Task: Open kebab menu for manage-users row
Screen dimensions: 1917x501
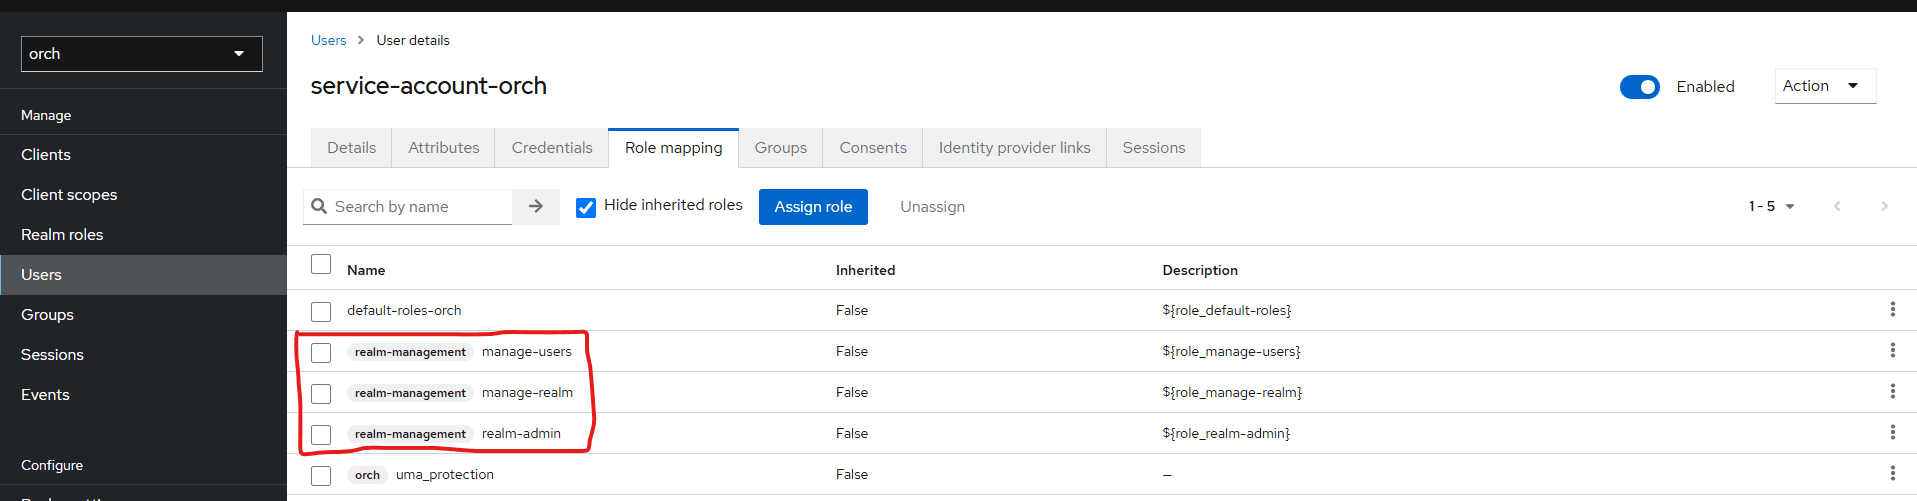Action: [1892, 351]
